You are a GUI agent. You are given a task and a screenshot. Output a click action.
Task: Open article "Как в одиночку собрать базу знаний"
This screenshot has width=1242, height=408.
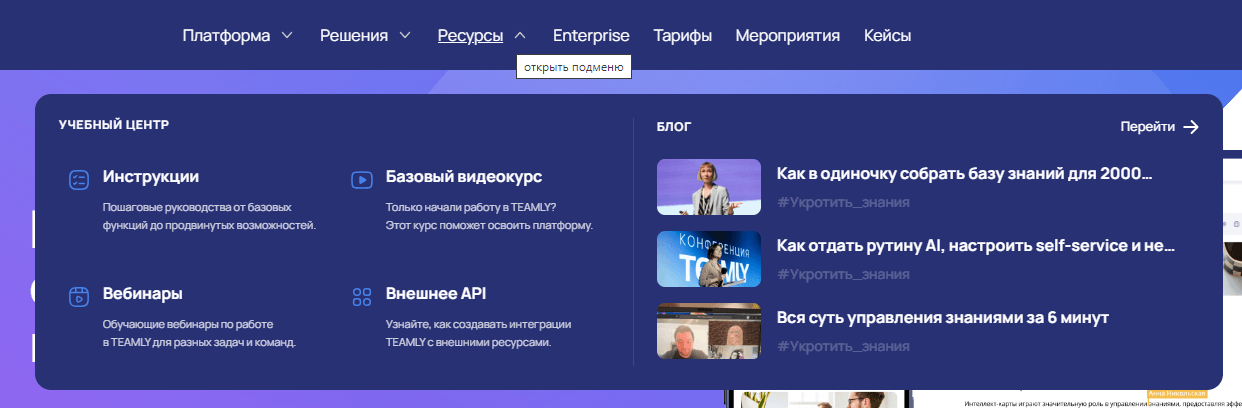tap(965, 173)
